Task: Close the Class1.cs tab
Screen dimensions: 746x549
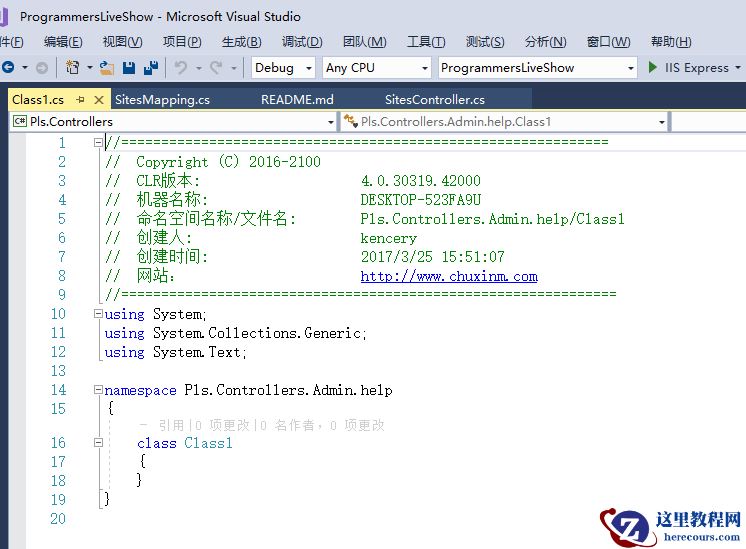Action: [99, 100]
